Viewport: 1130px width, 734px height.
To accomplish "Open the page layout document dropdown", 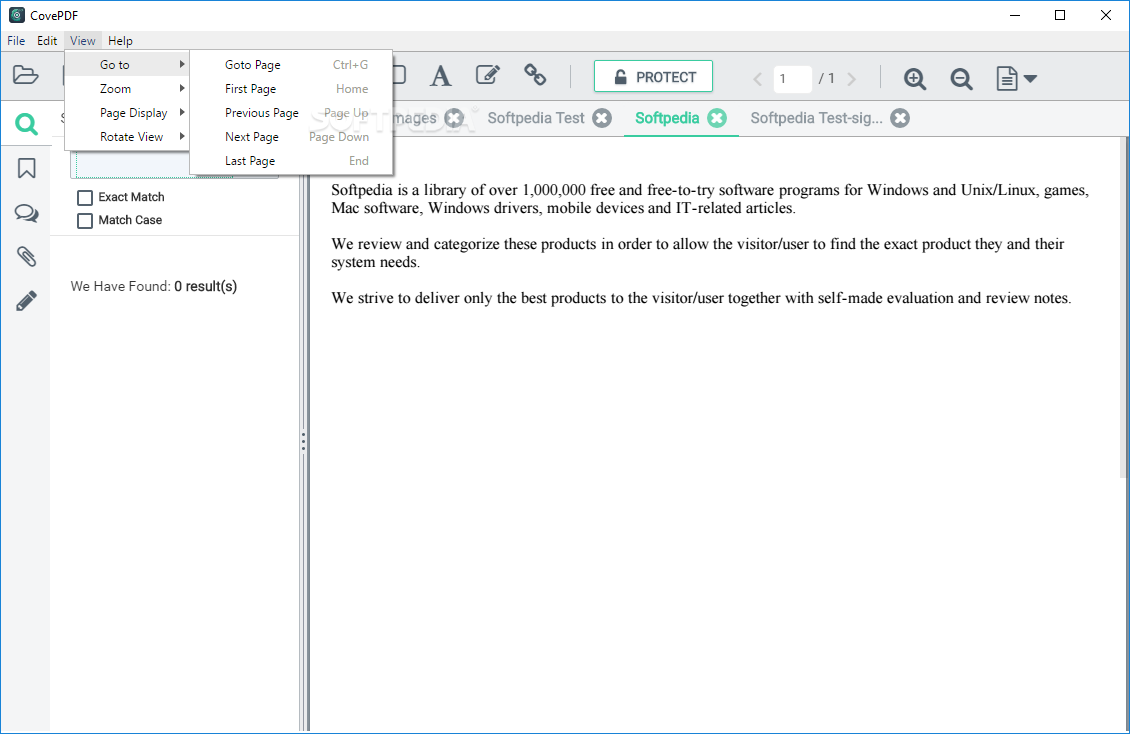I will point(1016,79).
